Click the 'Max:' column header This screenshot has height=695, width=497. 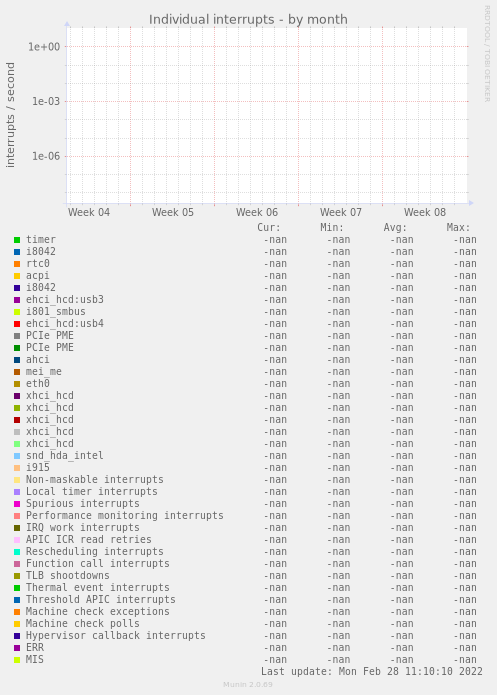tap(458, 228)
